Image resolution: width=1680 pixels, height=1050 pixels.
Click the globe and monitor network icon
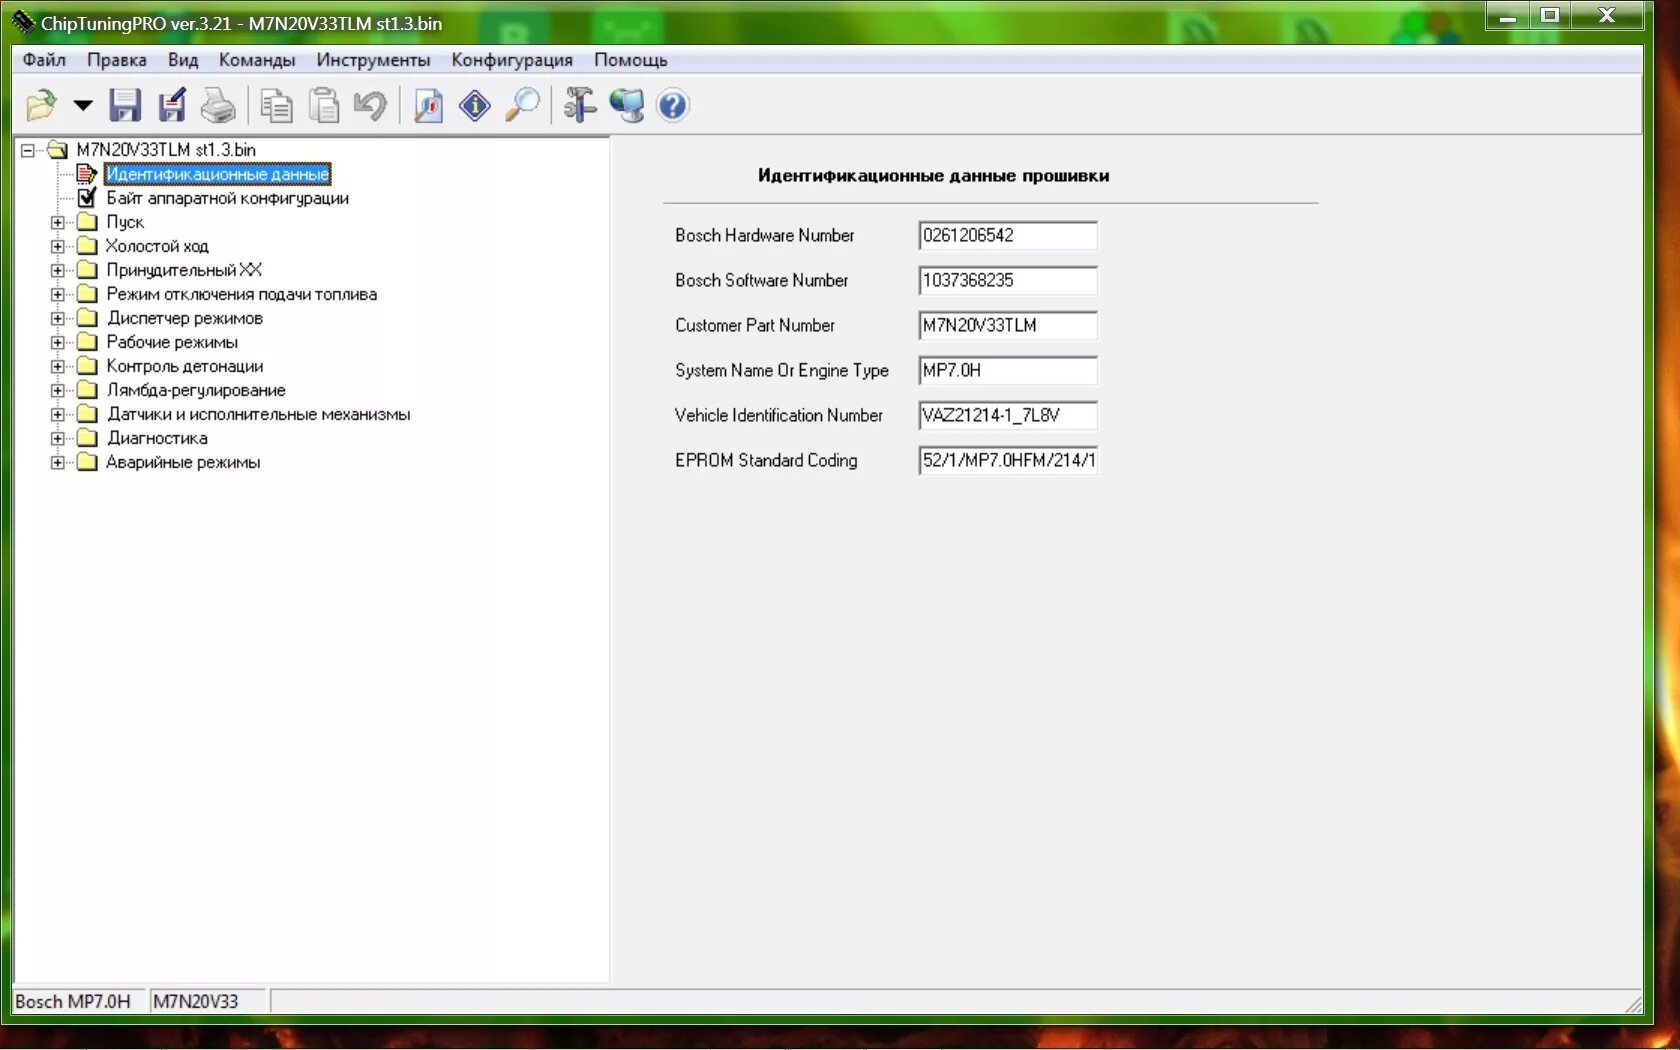(x=627, y=105)
